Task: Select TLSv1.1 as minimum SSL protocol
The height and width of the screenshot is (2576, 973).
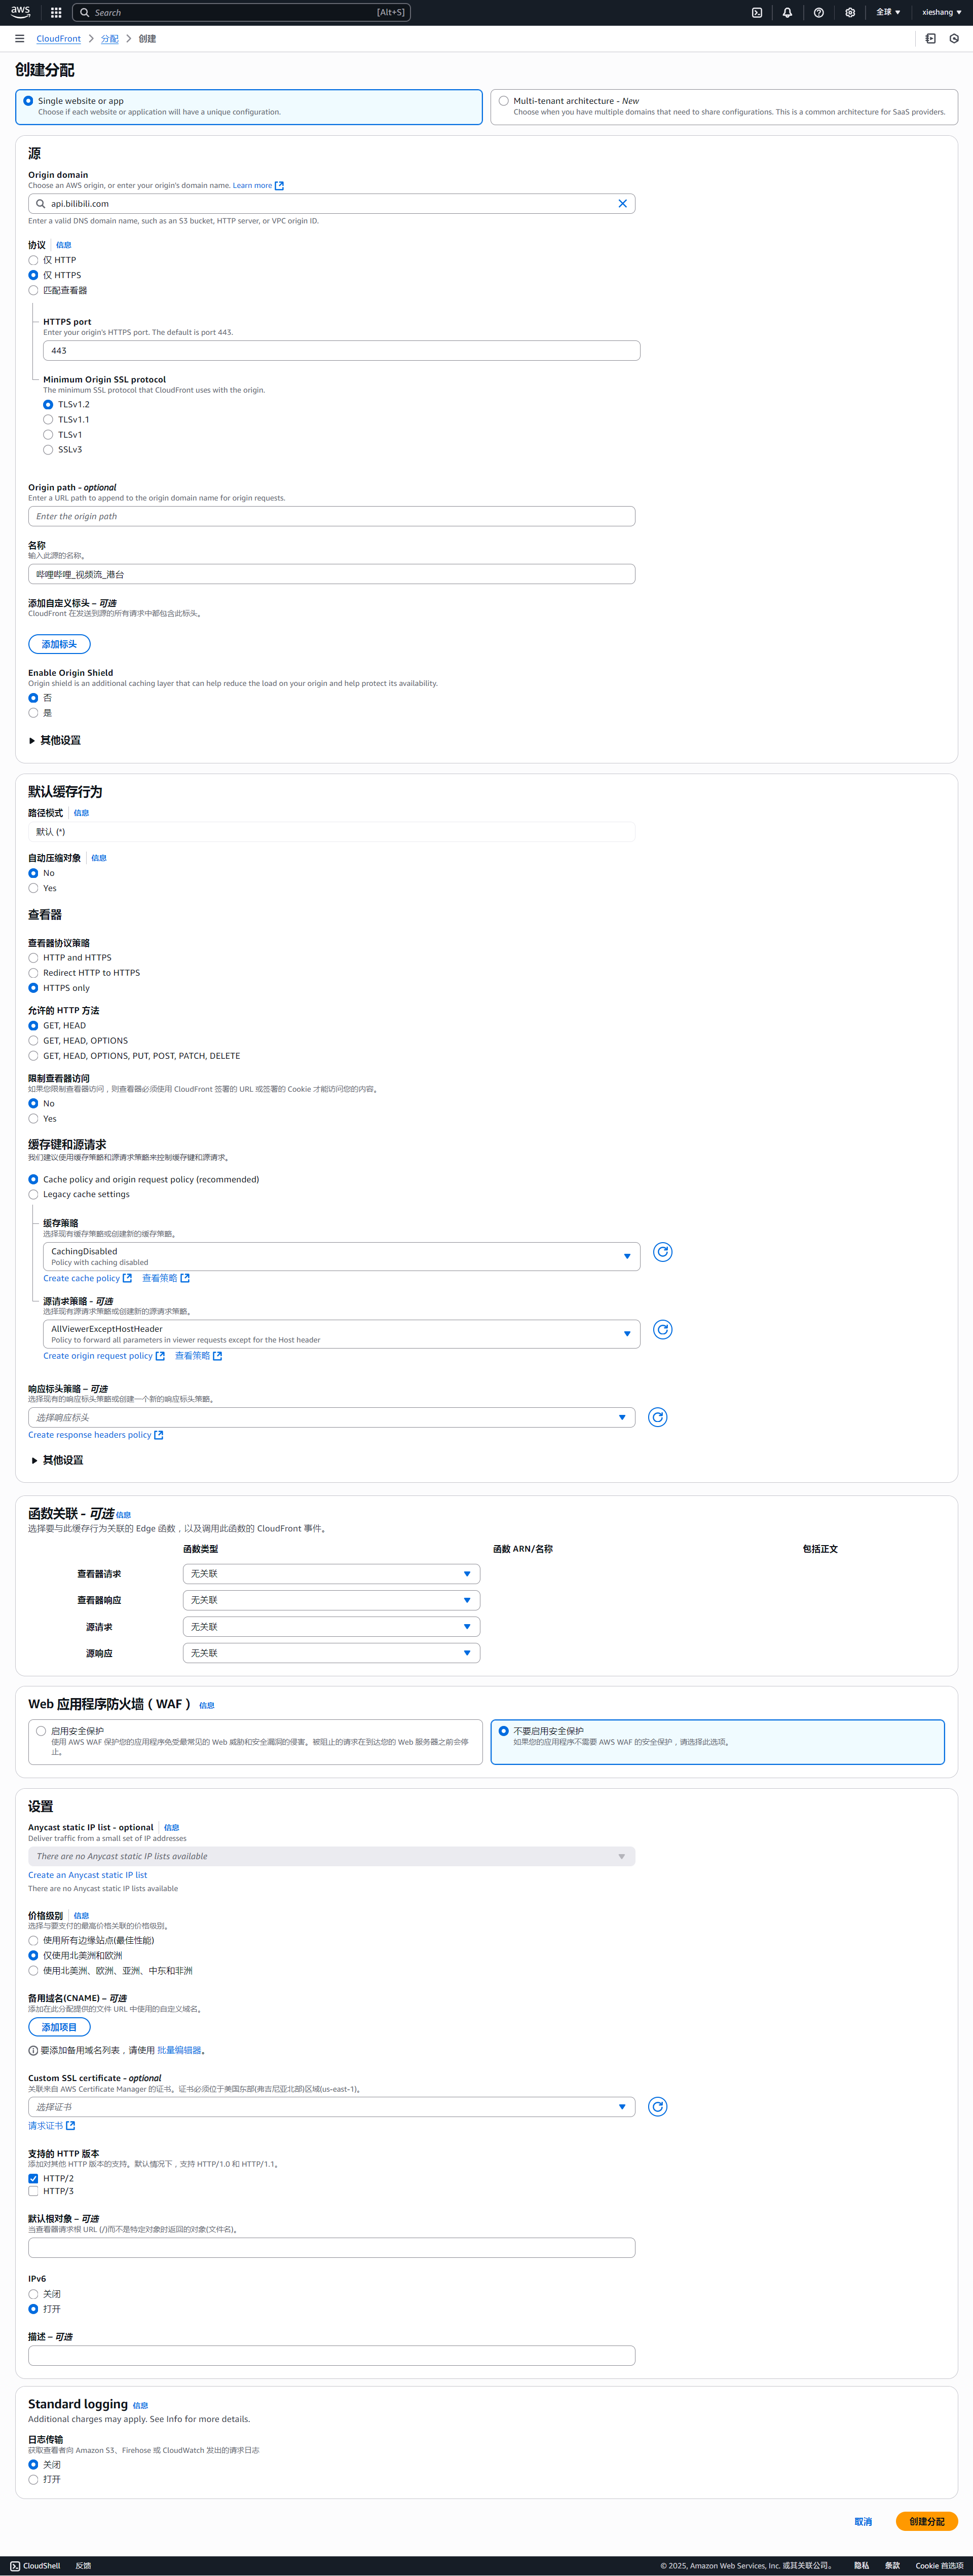Action: coord(48,420)
